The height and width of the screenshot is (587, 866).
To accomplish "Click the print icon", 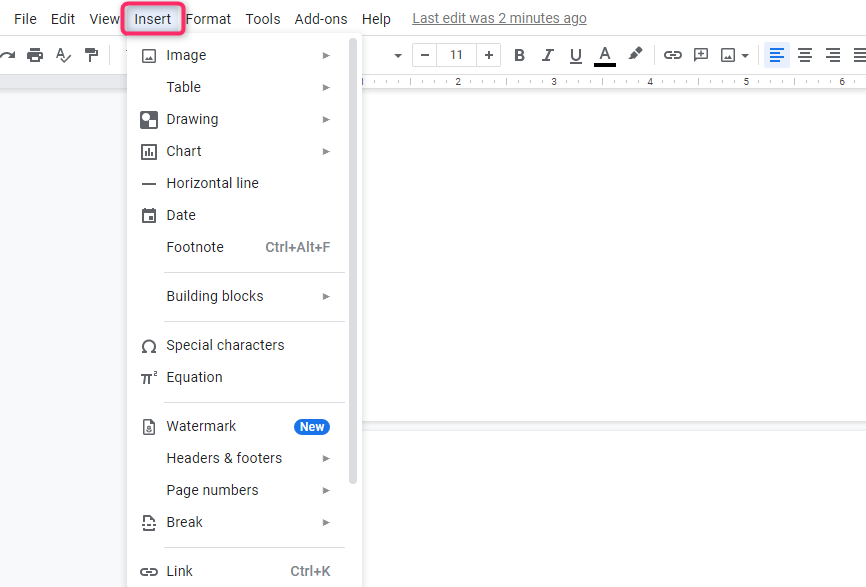I will (x=35, y=55).
